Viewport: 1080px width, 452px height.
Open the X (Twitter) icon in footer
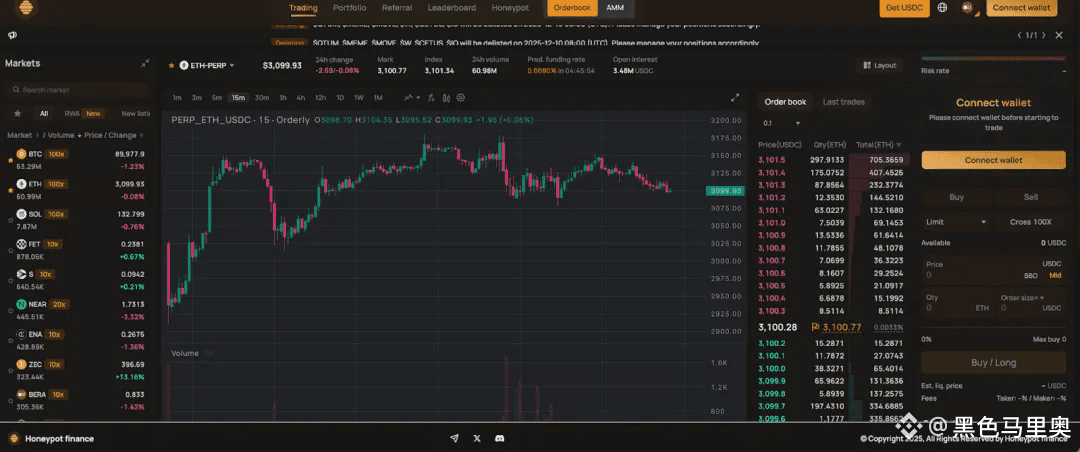pos(477,438)
